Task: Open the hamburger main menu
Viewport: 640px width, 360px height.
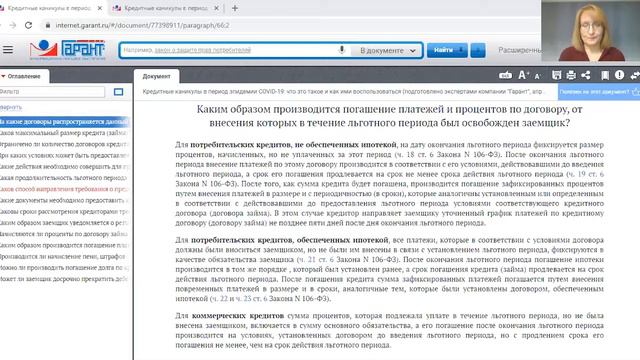Action: point(8,50)
